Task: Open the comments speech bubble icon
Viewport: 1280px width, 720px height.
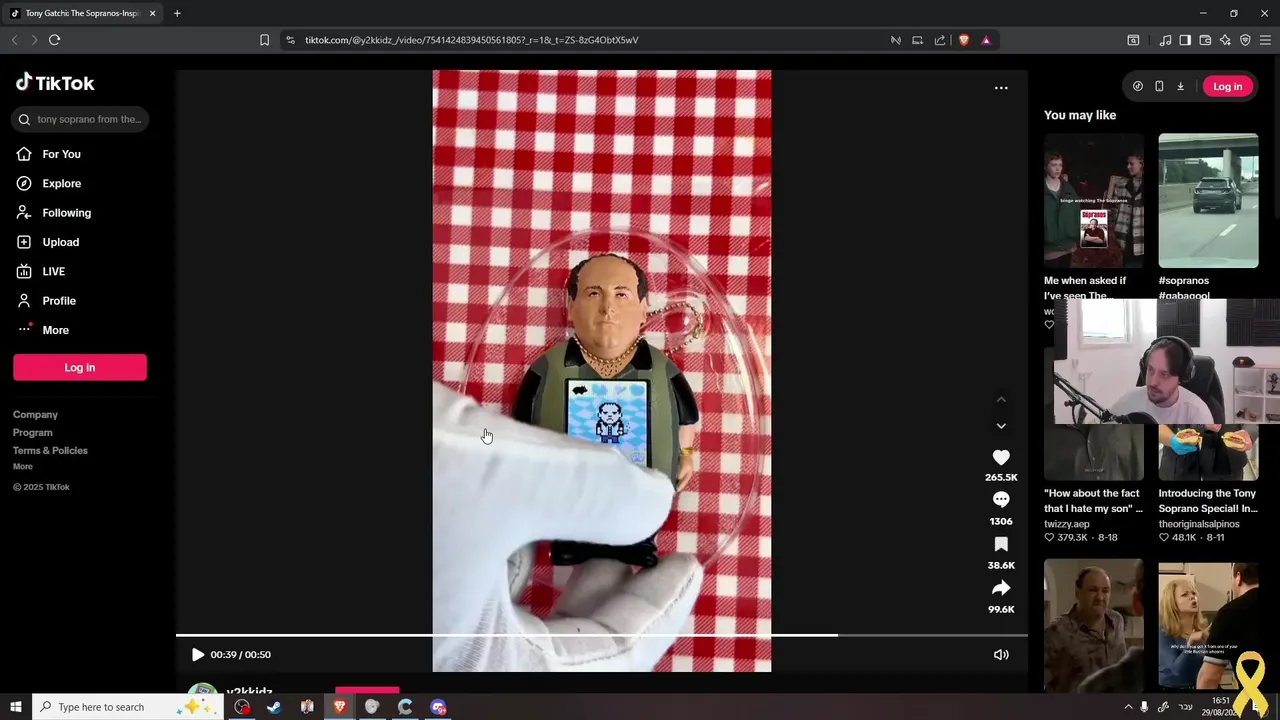Action: coord(1001,500)
